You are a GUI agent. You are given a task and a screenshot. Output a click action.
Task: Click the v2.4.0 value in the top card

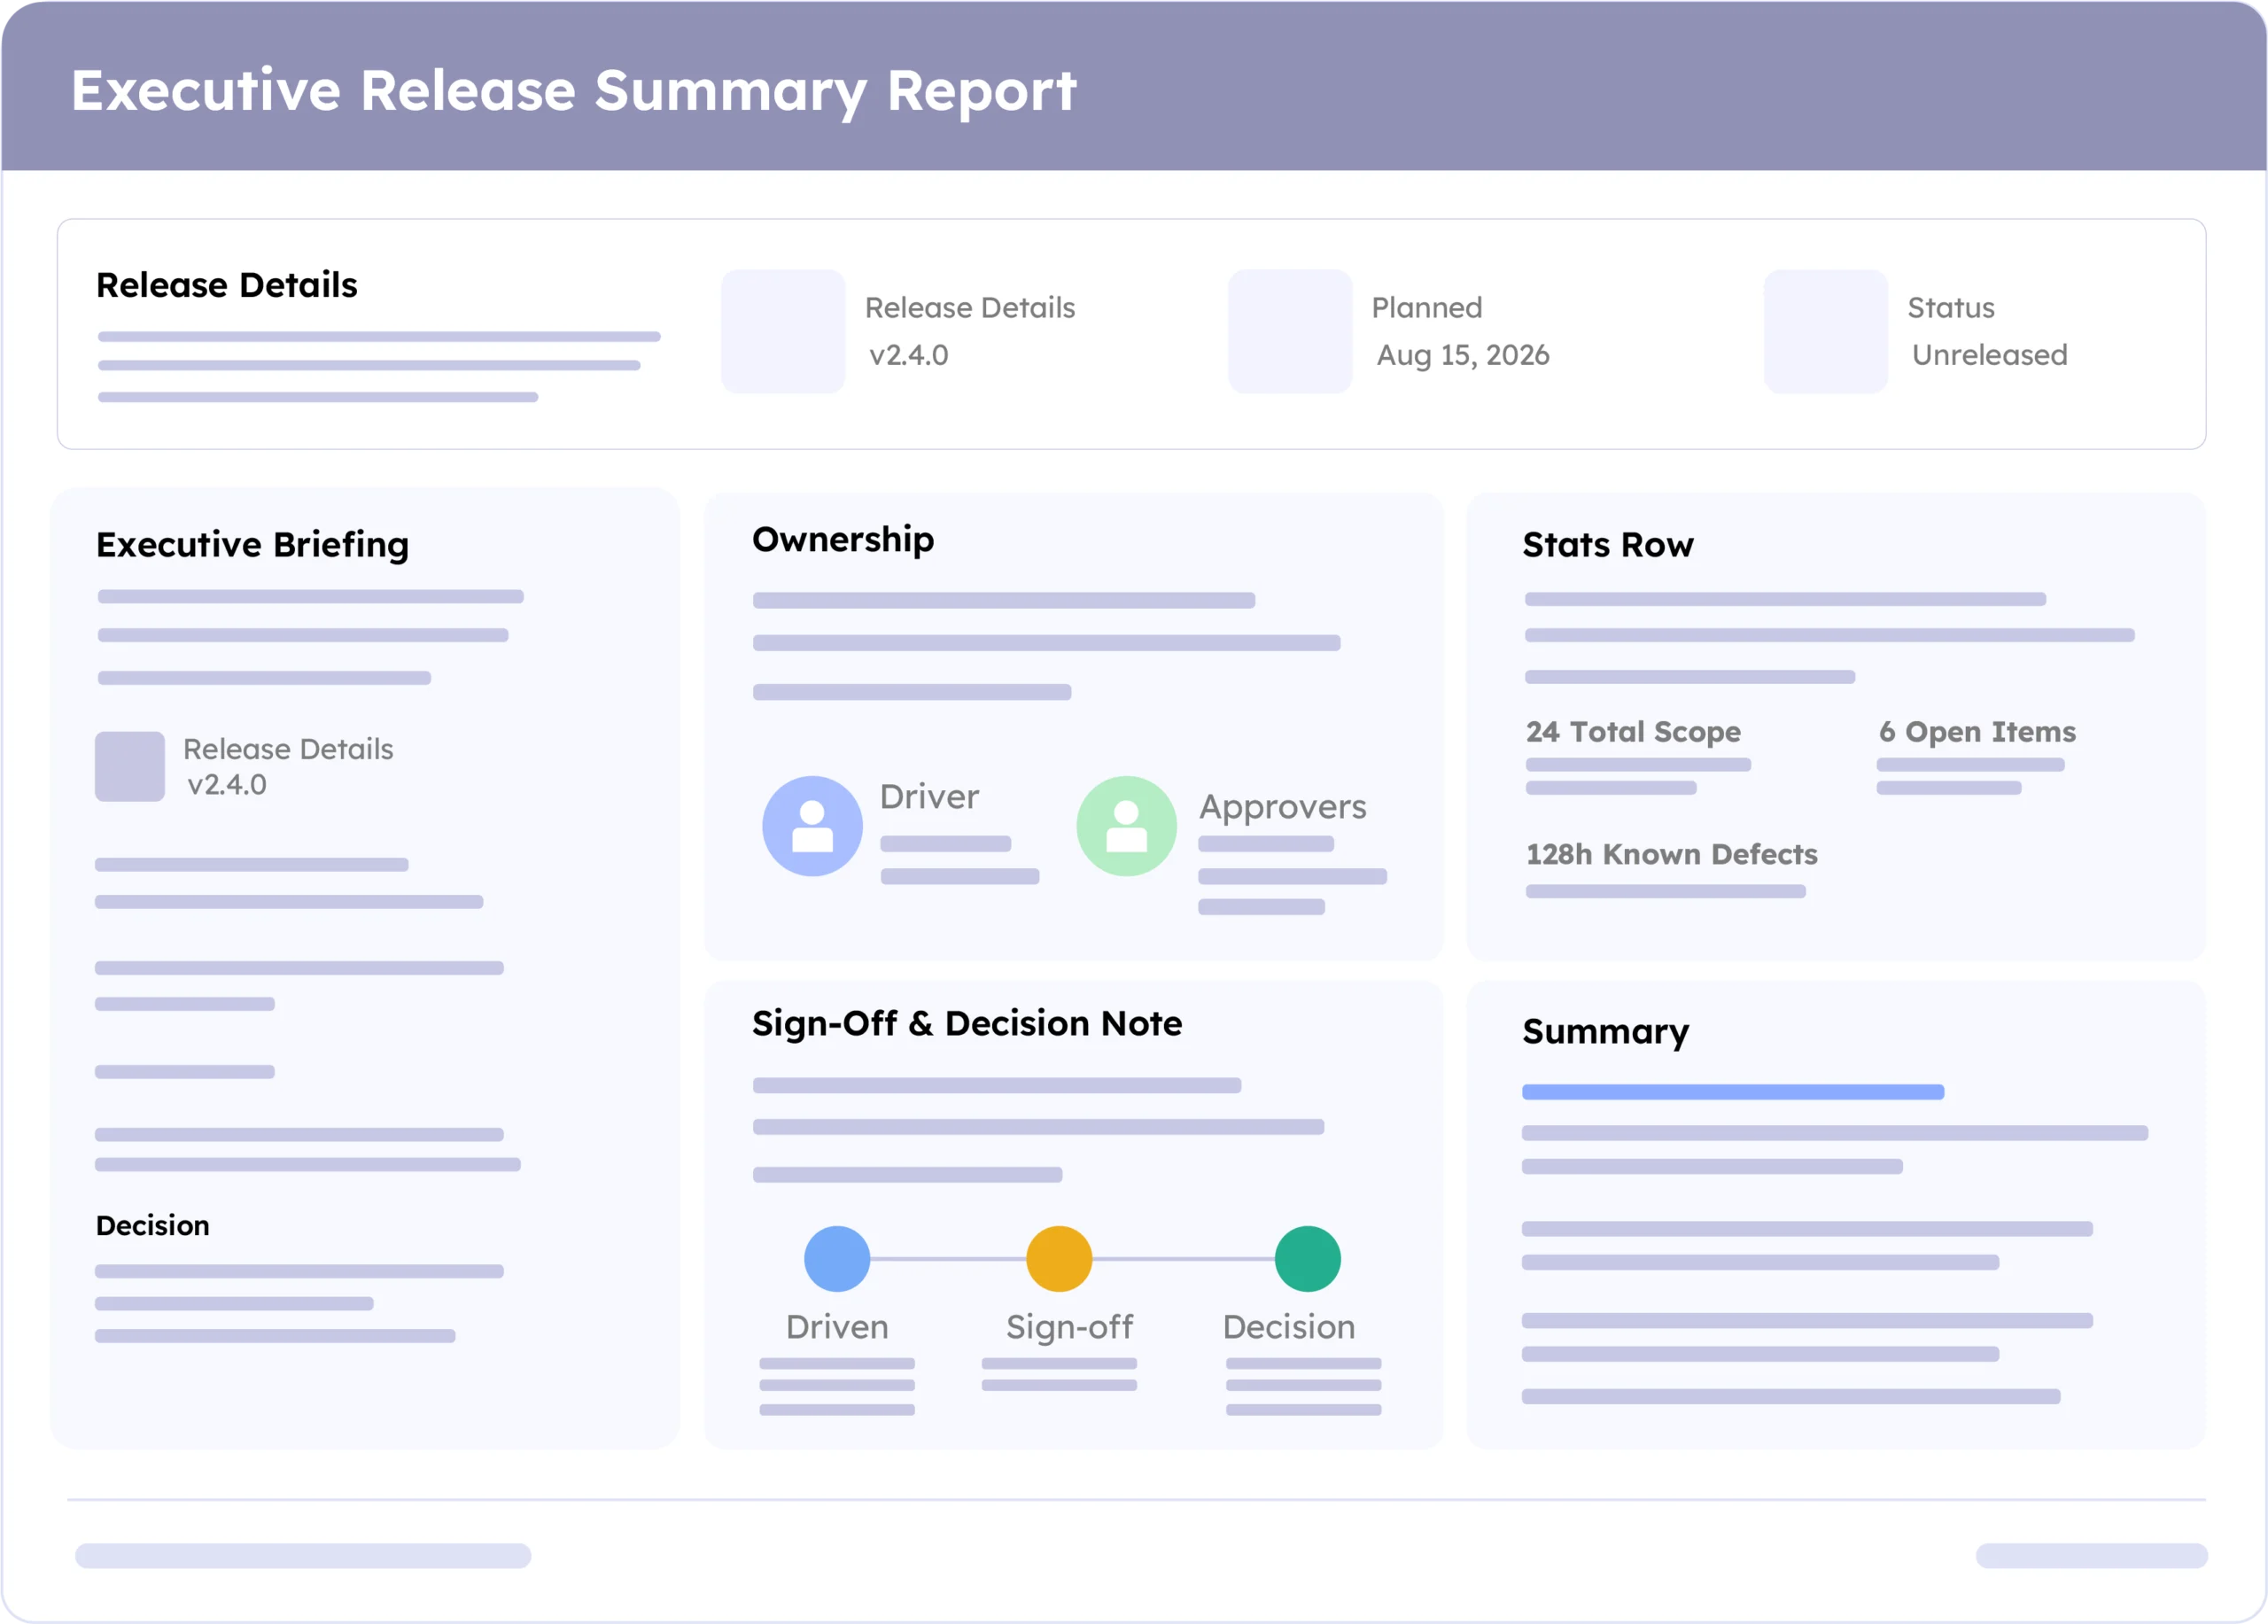[909, 355]
